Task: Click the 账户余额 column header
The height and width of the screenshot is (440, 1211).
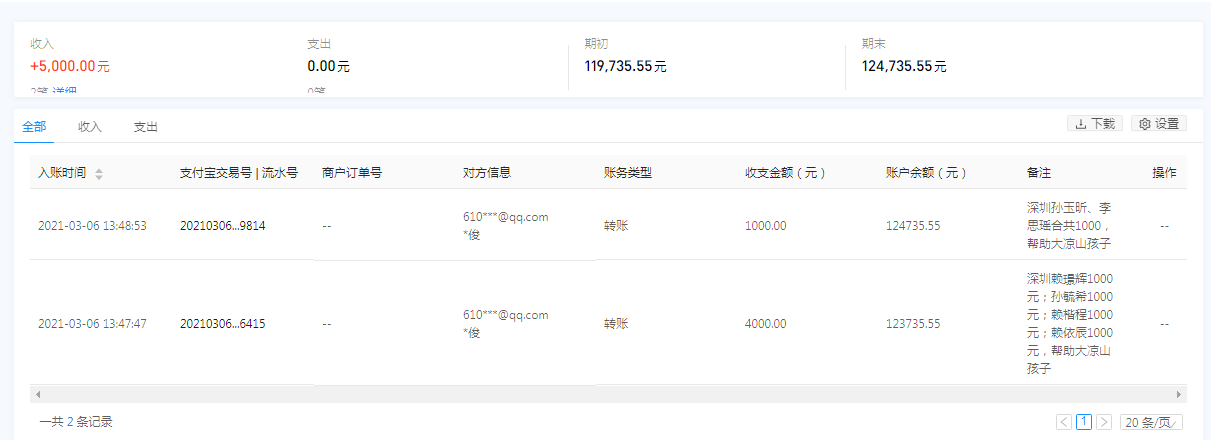Action: pyautogui.click(x=926, y=172)
